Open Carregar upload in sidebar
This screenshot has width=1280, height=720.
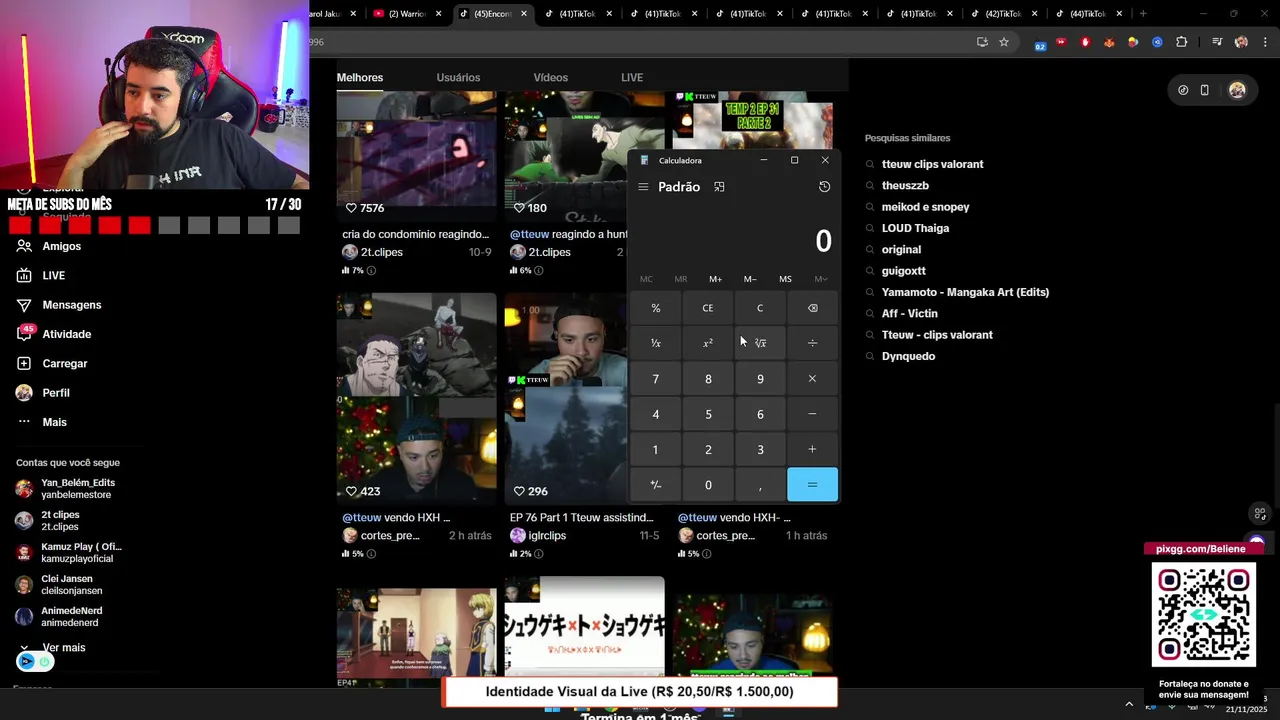pos(64,363)
